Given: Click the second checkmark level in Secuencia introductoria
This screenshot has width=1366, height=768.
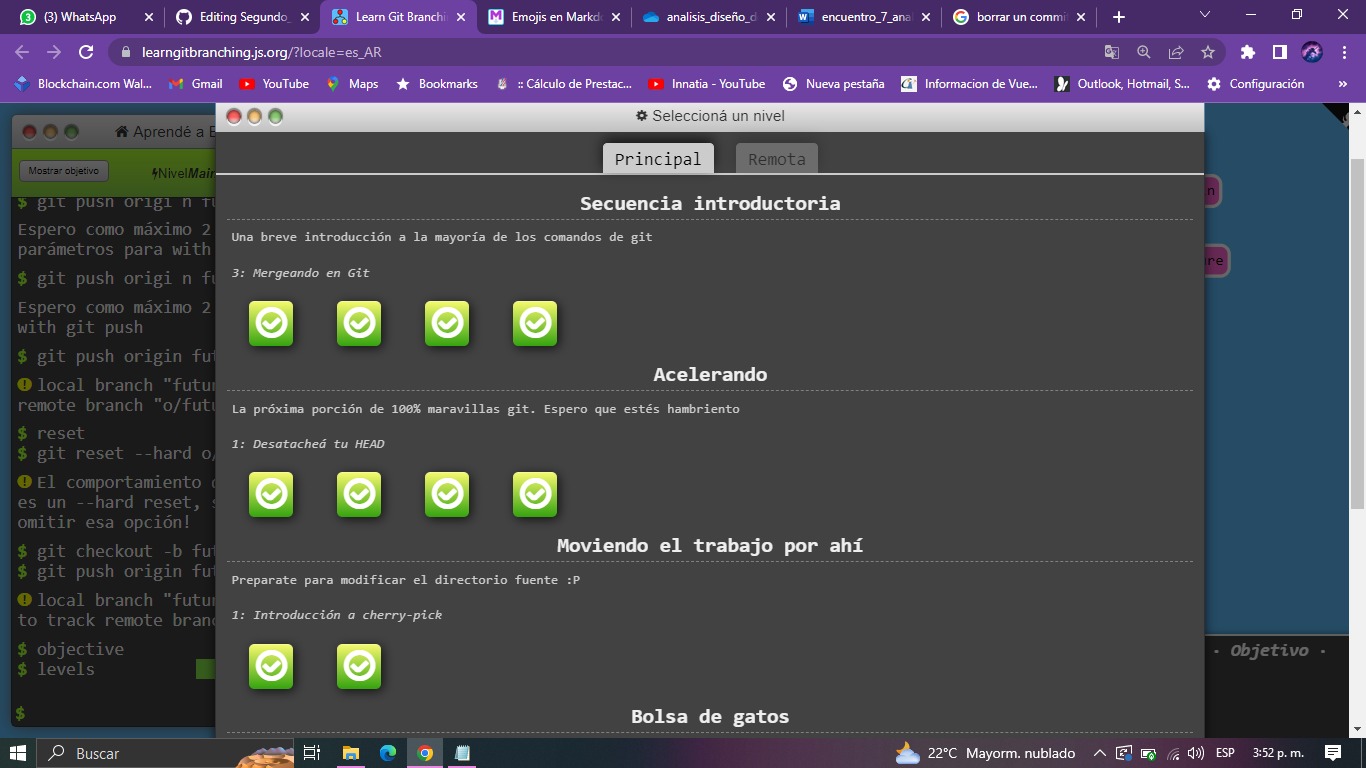Looking at the screenshot, I should [359, 322].
